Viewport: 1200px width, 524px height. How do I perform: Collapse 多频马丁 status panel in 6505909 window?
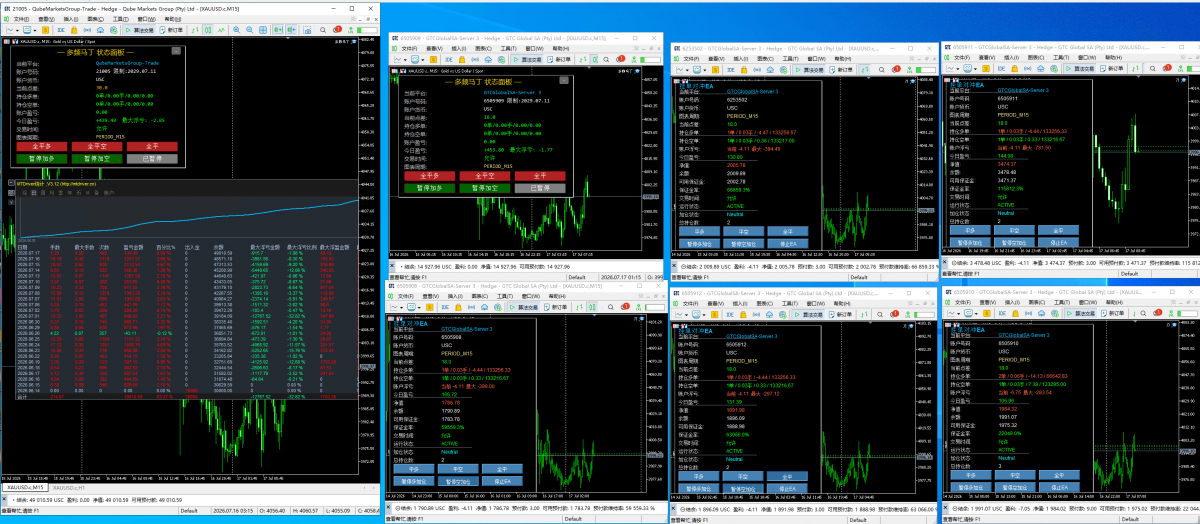[564, 81]
